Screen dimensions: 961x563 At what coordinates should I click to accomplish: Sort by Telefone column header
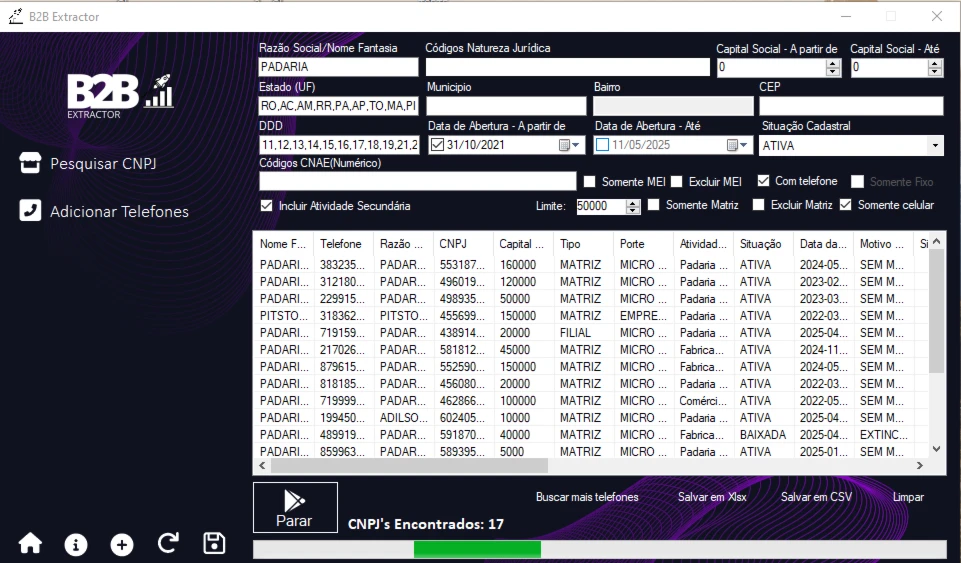click(343, 244)
